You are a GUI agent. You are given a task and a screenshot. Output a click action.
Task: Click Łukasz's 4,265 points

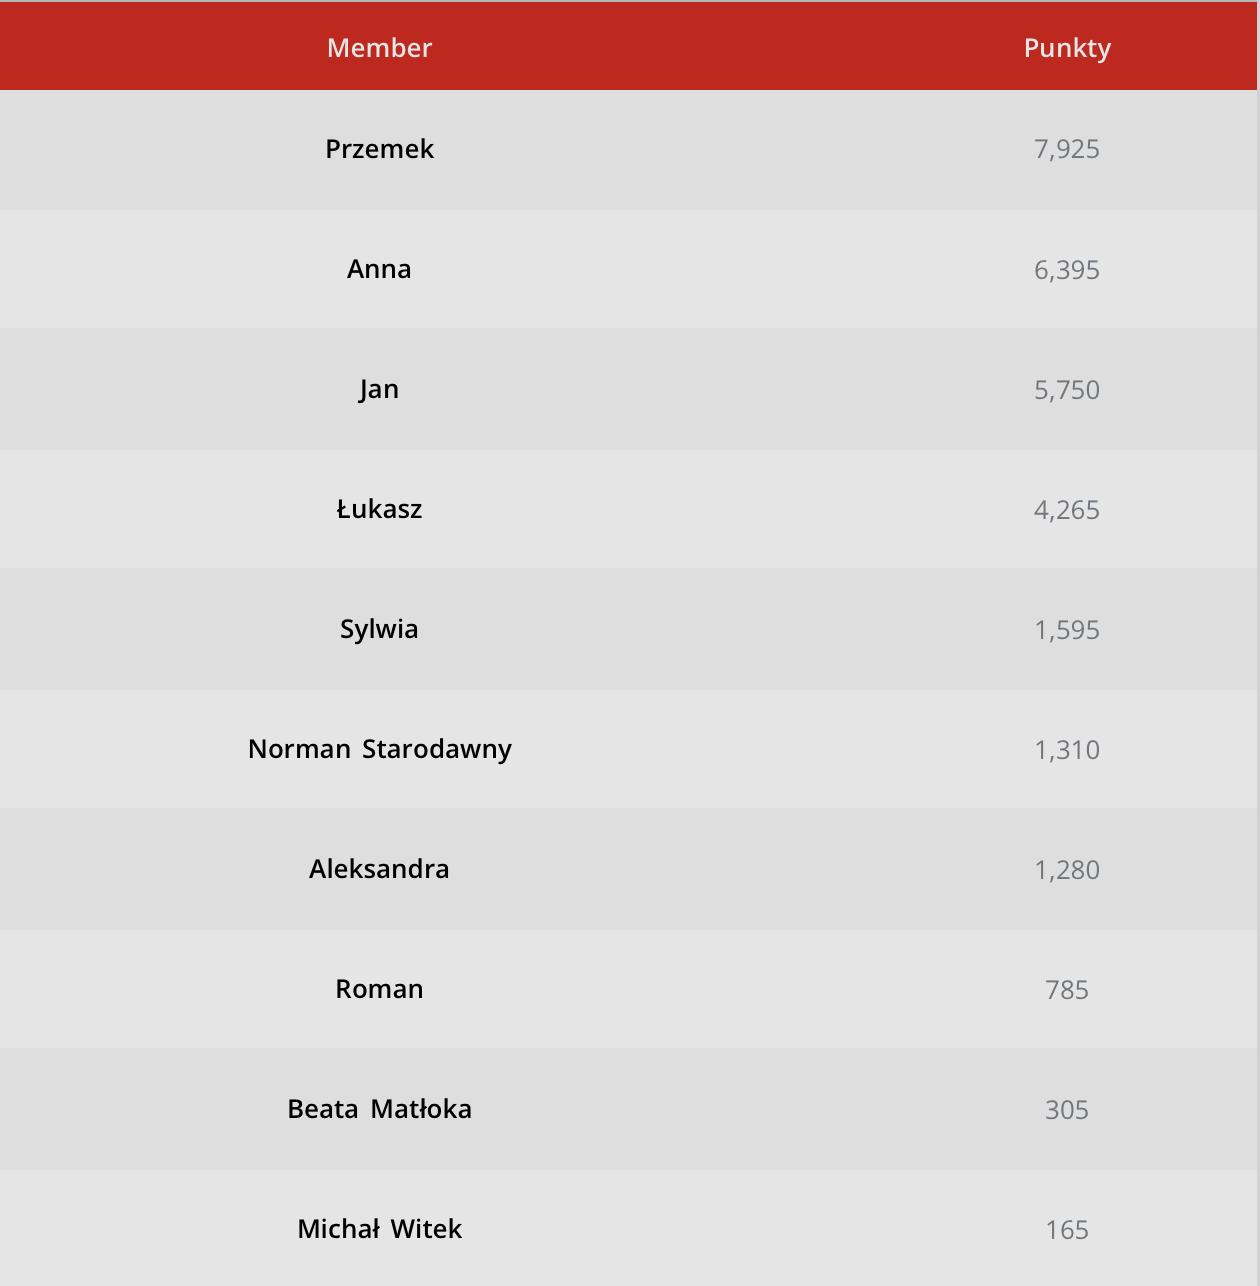tap(1067, 510)
